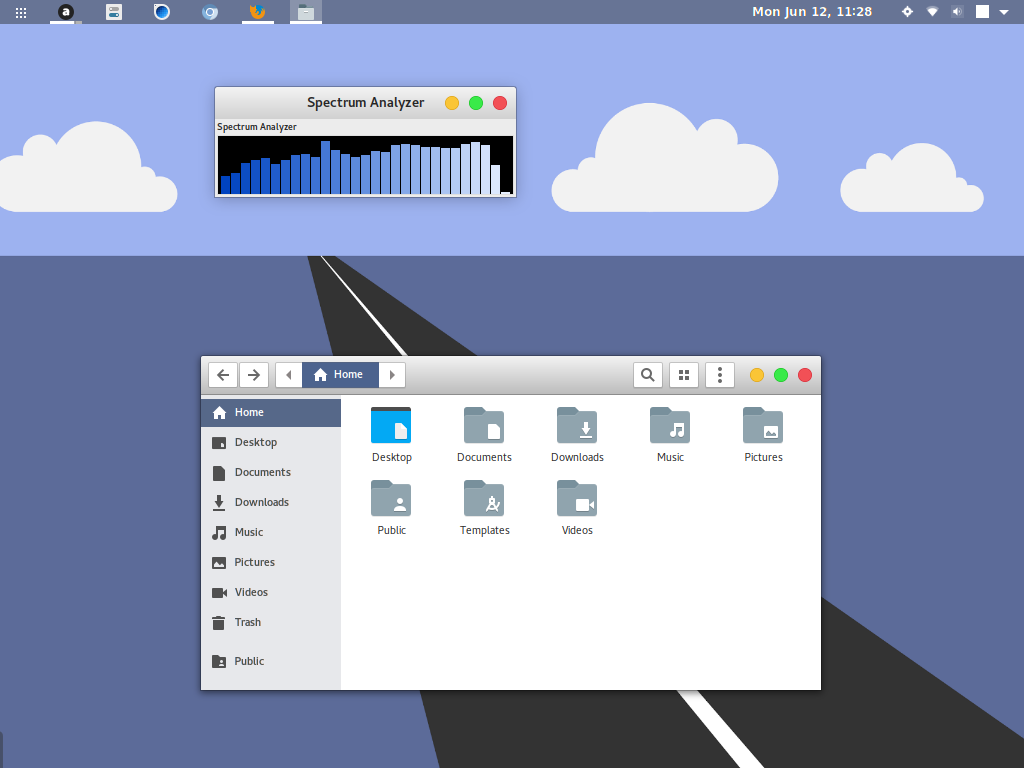Select the Pictures folder icon
This screenshot has width=1024, height=768.
[x=763, y=426]
